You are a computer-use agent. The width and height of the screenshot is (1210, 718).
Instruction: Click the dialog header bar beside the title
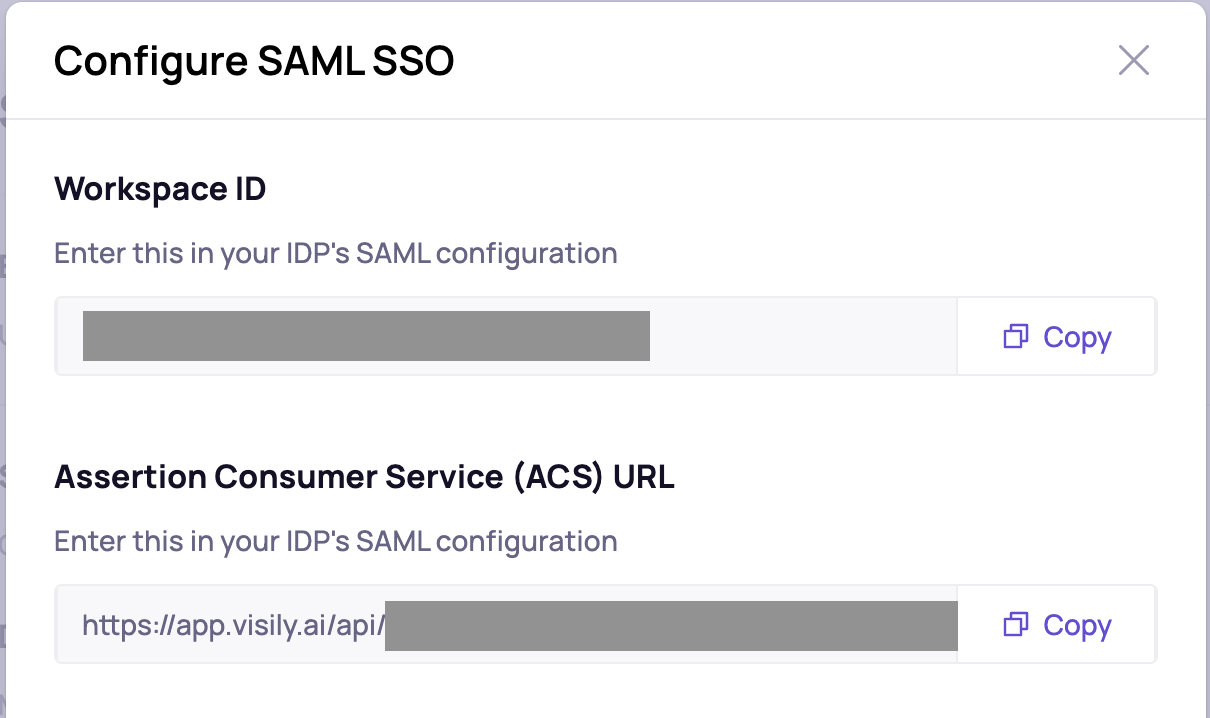coord(780,61)
